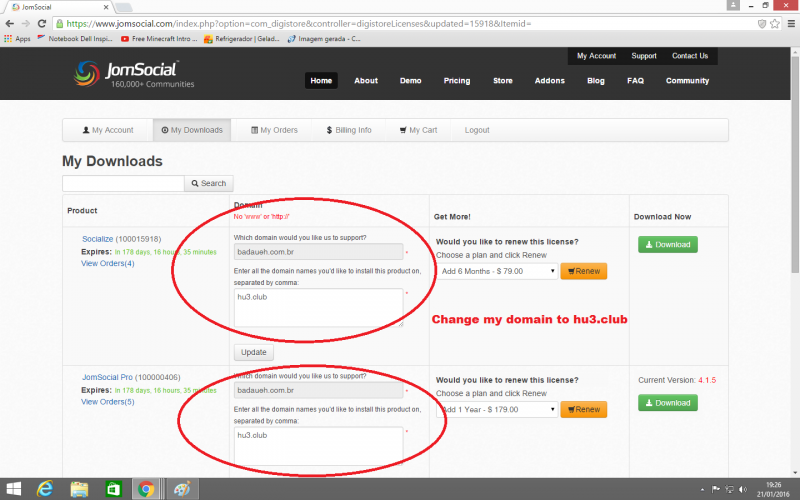Viewport: 800px width, 500px height.
Task: Click the Action Center flag tray icon
Action: point(716,489)
